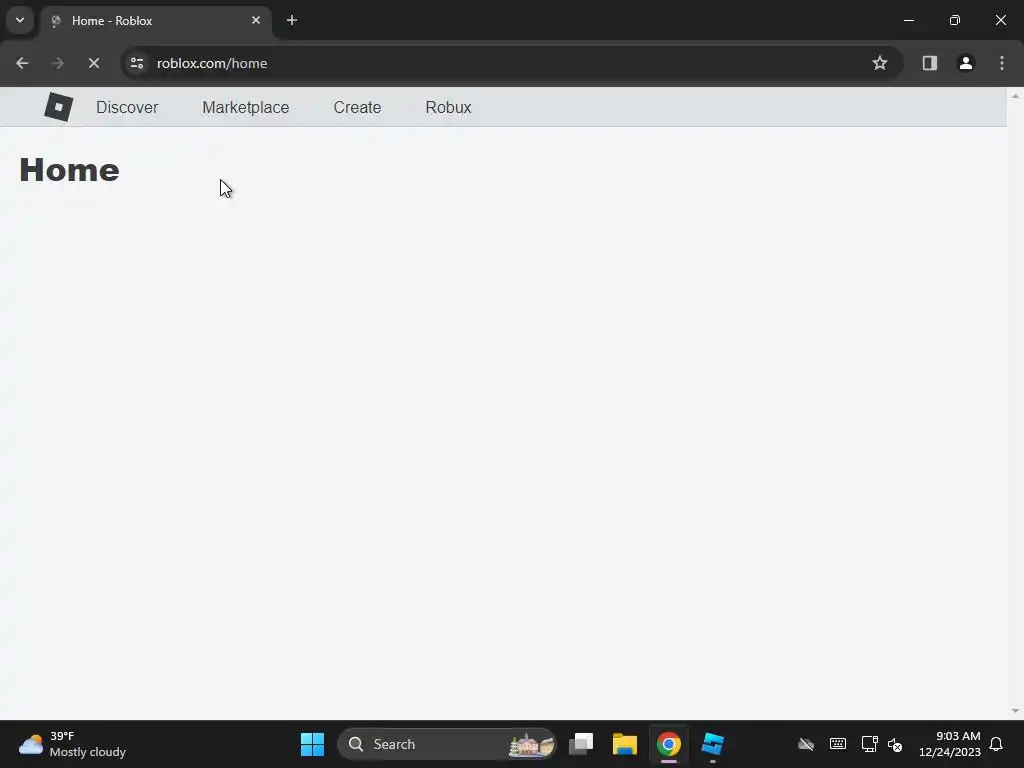Open a new tab

[x=292, y=20]
